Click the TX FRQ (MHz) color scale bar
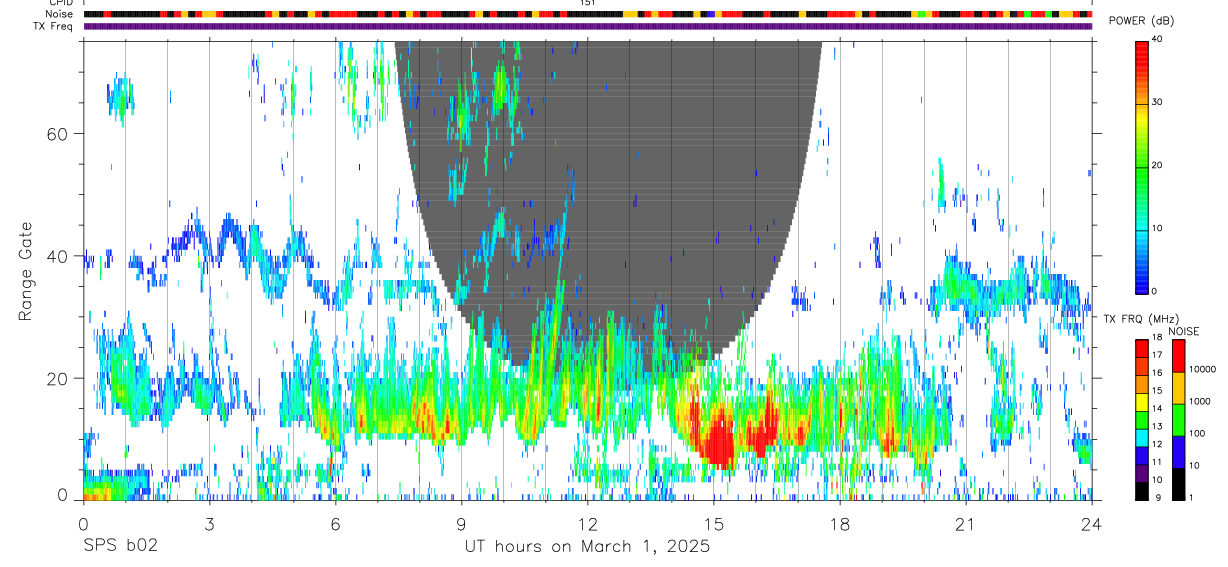Screen dimensions: 1228x567 click(x=1143, y=420)
